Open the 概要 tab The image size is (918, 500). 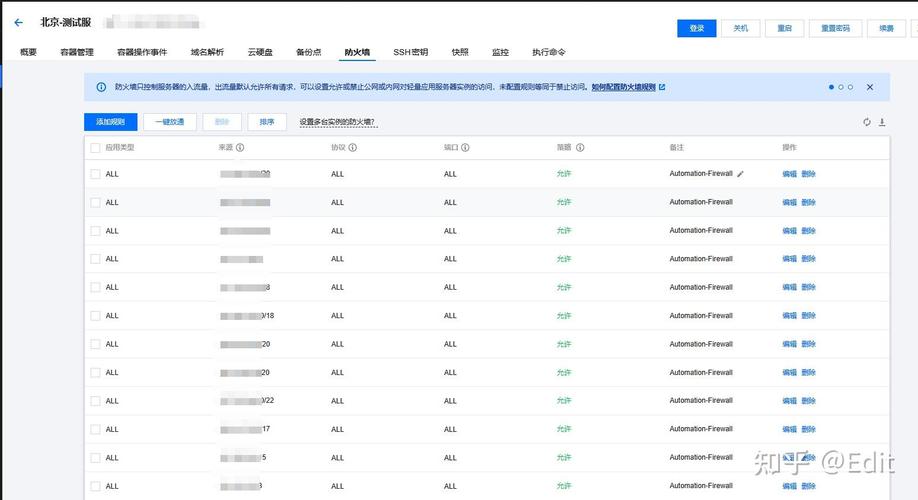(28, 52)
